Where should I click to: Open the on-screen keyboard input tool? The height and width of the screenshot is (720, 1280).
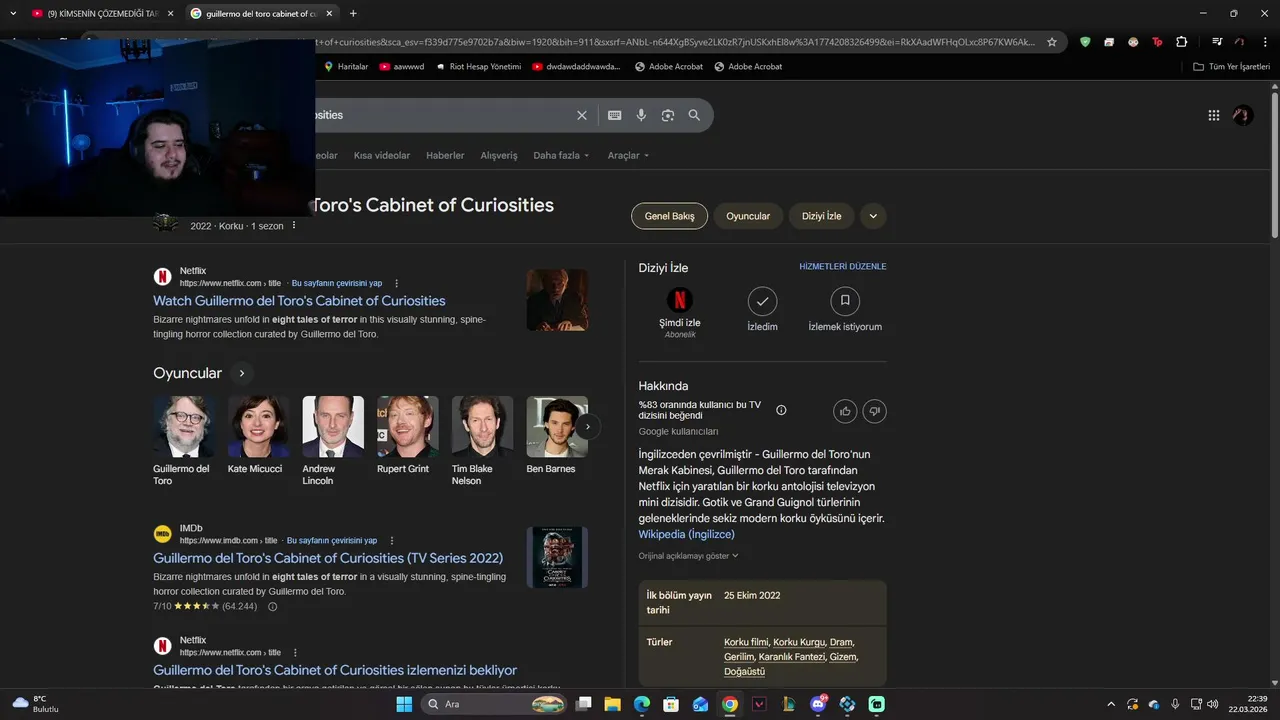click(615, 115)
